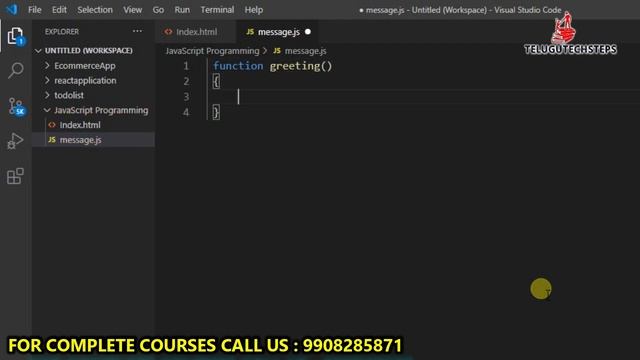Click line number 1 in gutter

click(186, 66)
